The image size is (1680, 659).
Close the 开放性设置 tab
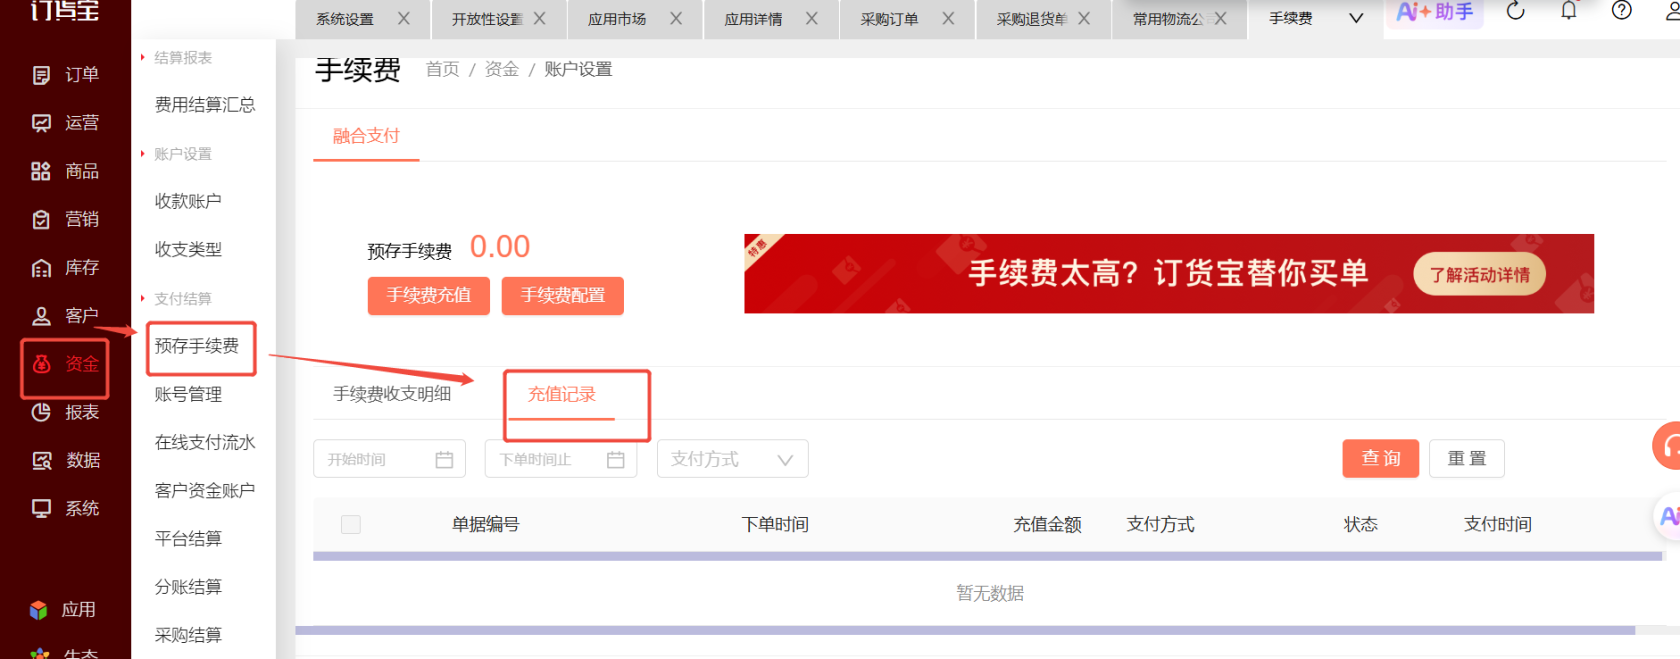point(540,18)
